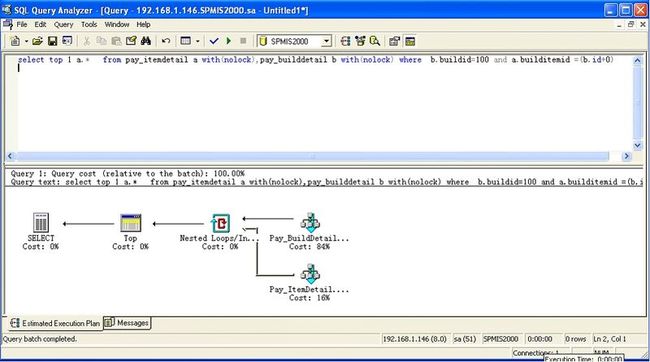Click the '0 rows' status bar entry

[575, 339]
